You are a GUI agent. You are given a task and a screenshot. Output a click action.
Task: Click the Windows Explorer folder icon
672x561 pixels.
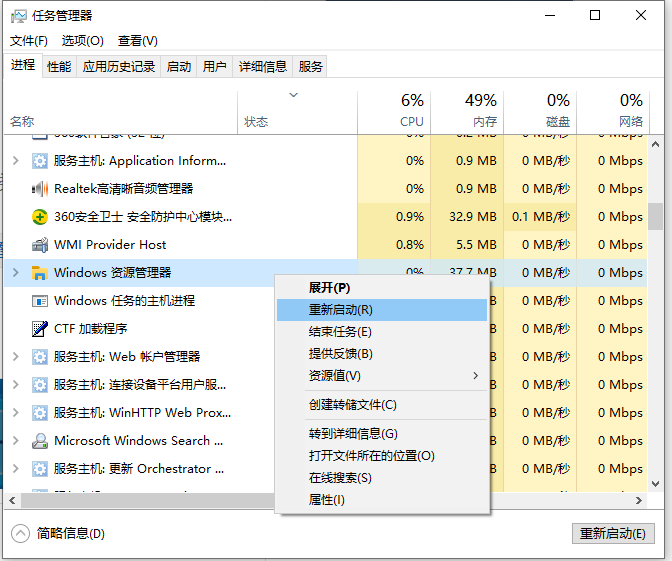pos(40,273)
